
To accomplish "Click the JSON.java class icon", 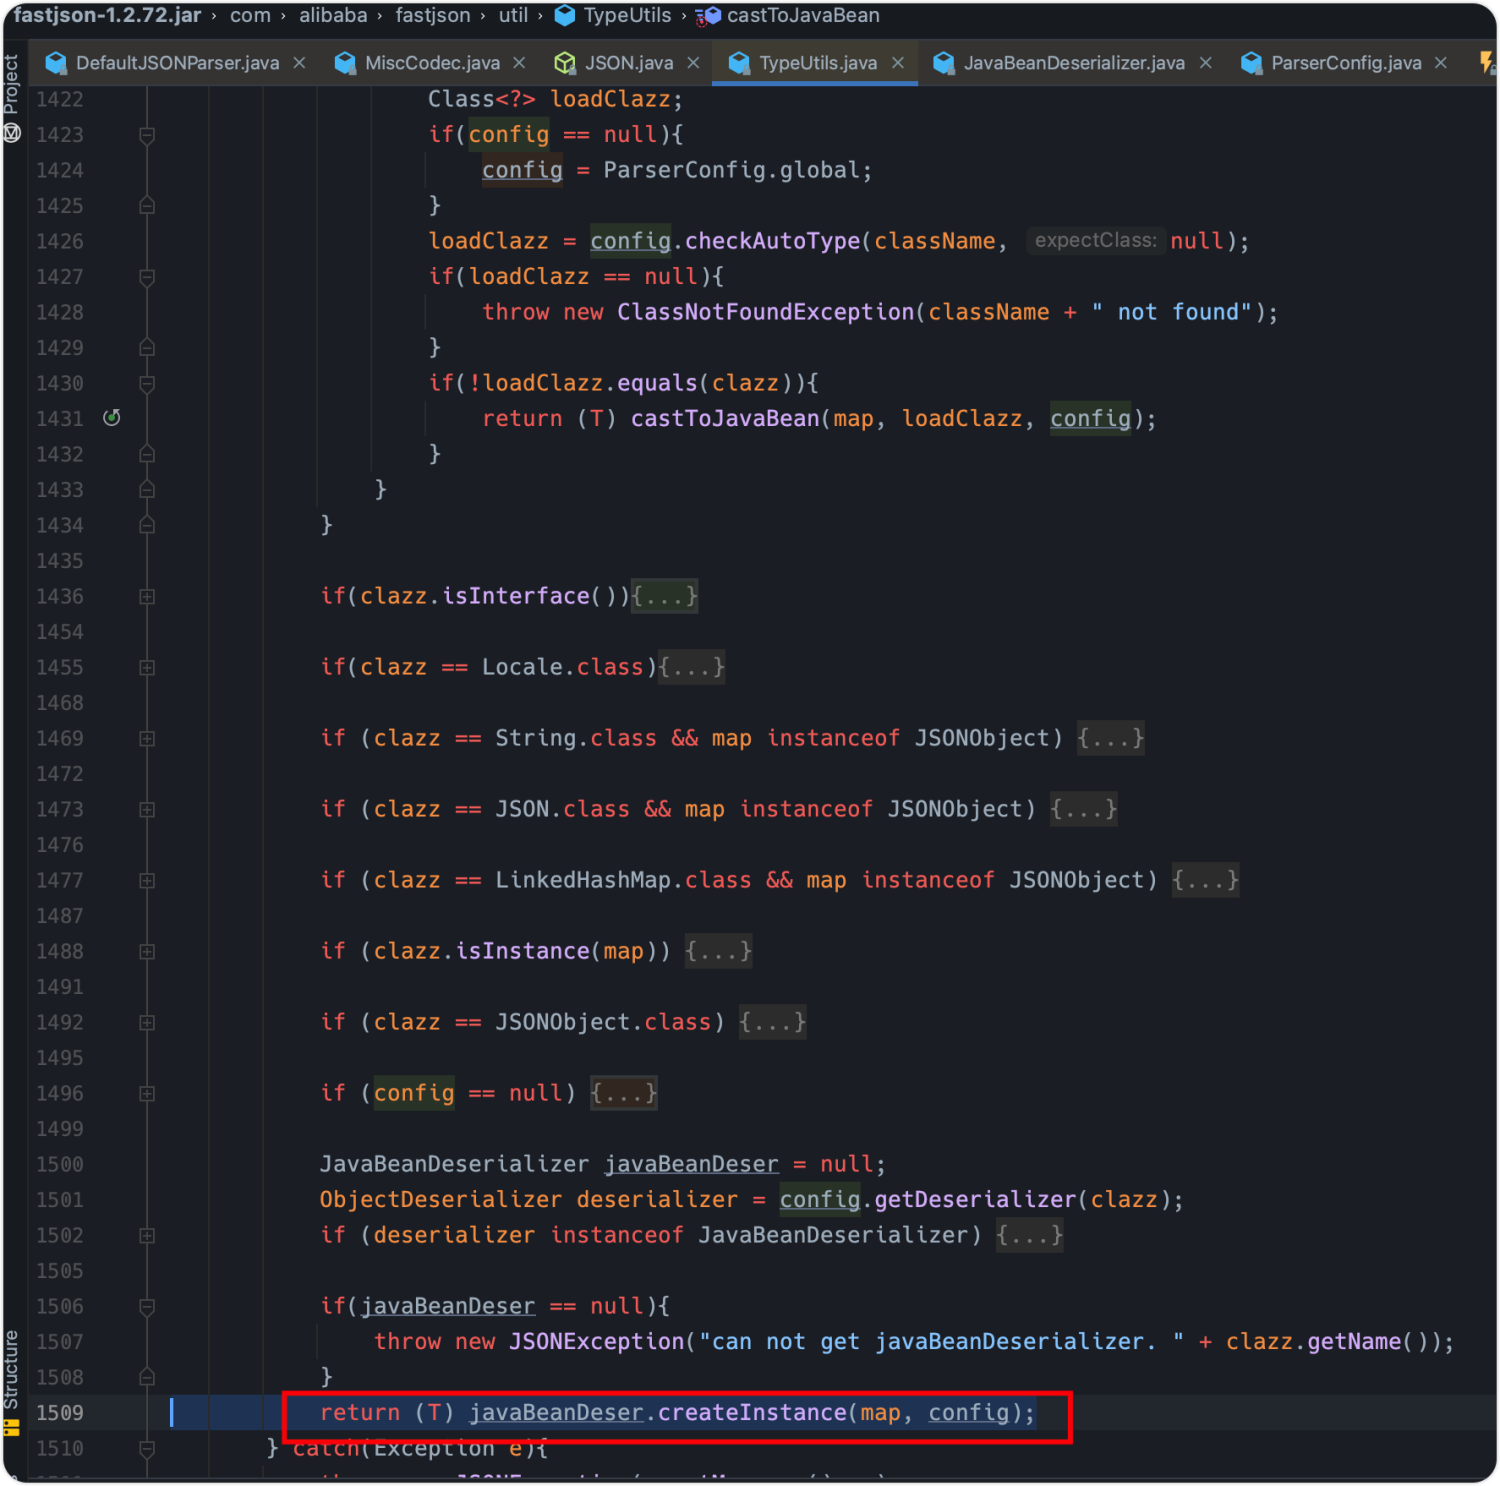I will tap(565, 63).
